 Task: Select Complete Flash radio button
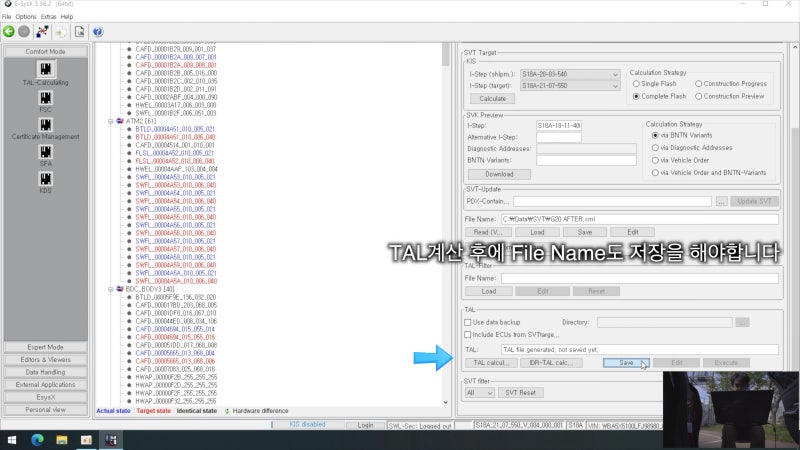point(636,96)
